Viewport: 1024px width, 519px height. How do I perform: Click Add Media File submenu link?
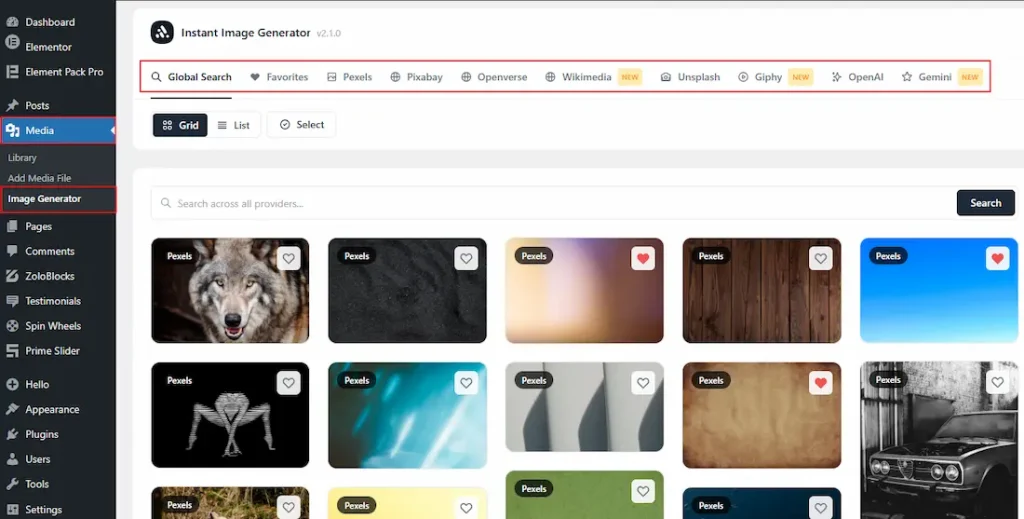[39, 178]
